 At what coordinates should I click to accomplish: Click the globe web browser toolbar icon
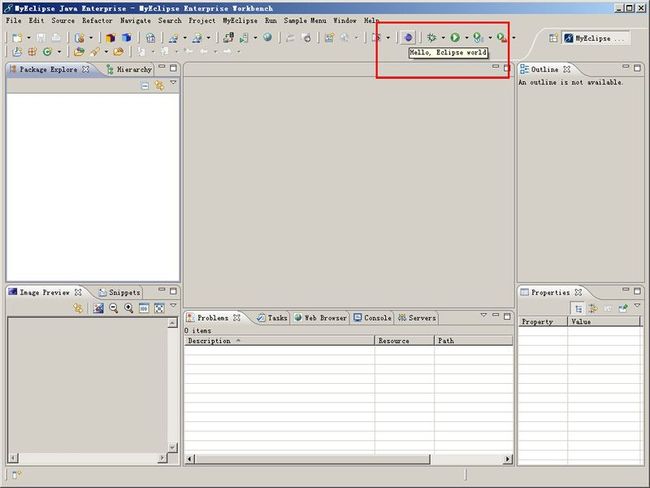coord(268,37)
